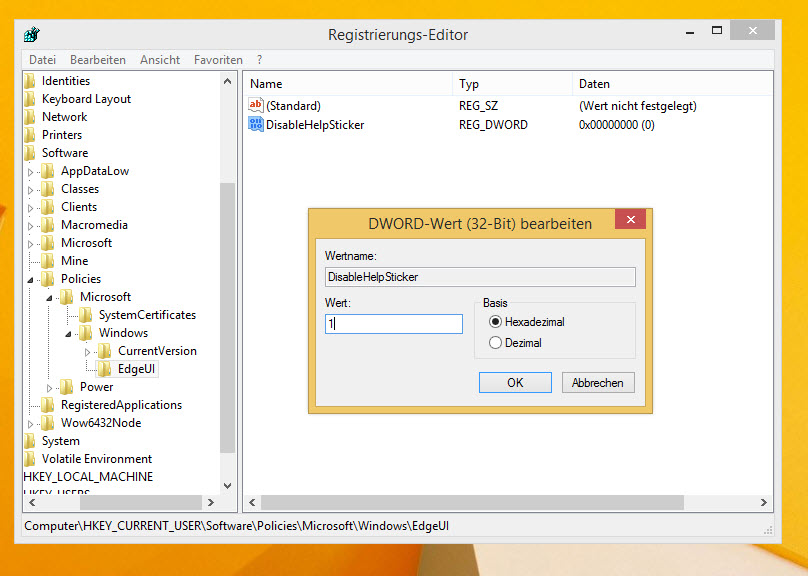Expand the Macromedia tree node
The width and height of the screenshot is (808, 576).
coord(30,226)
